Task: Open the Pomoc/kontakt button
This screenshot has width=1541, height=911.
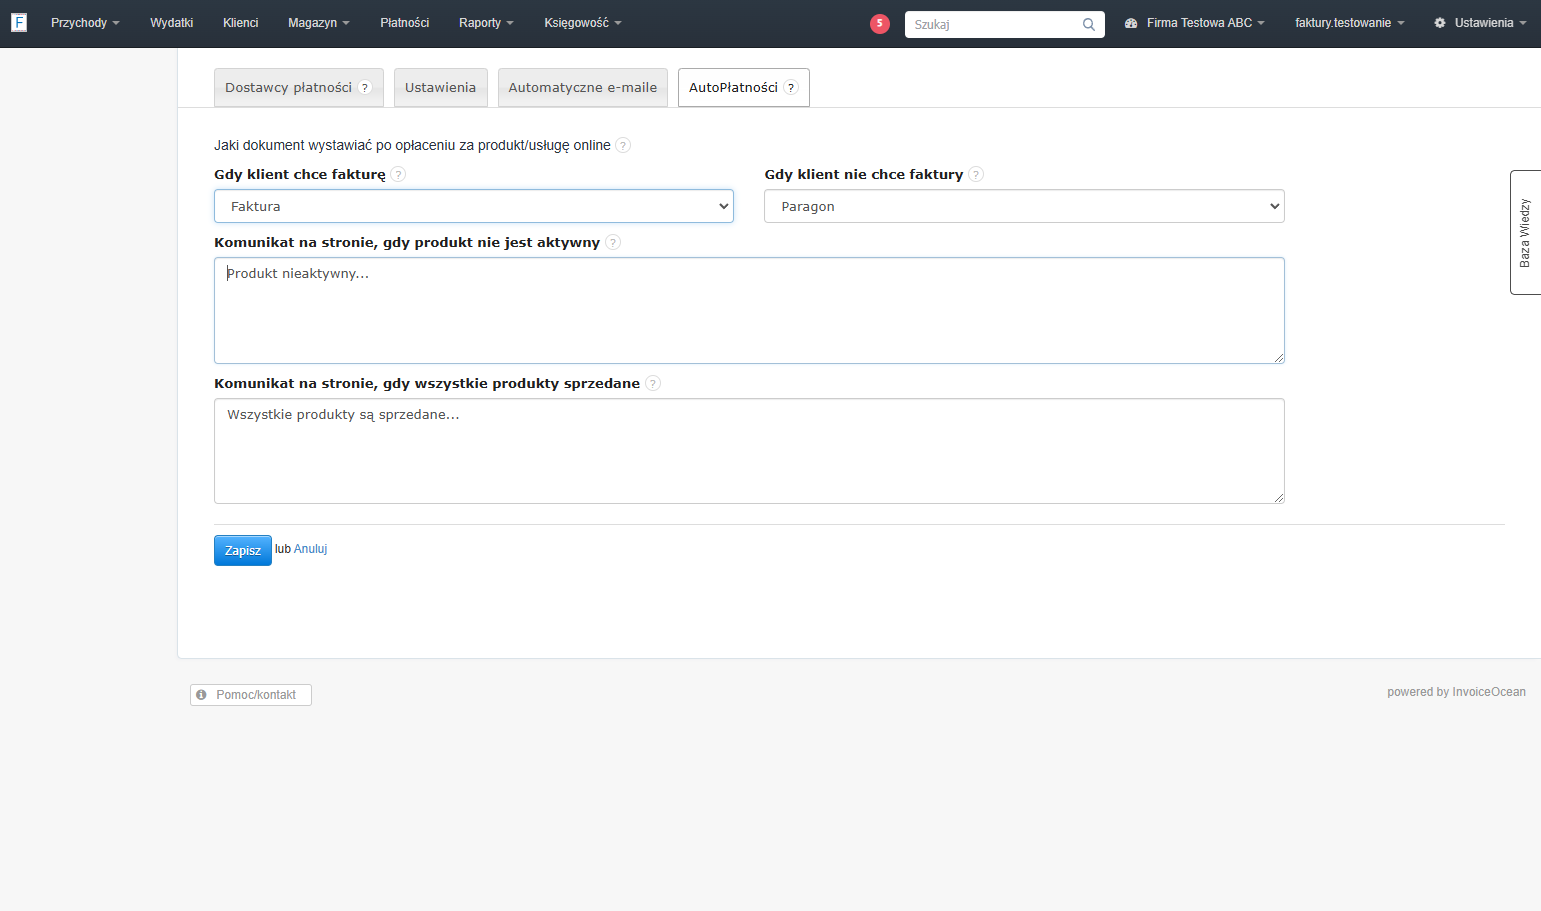Action: tap(251, 695)
